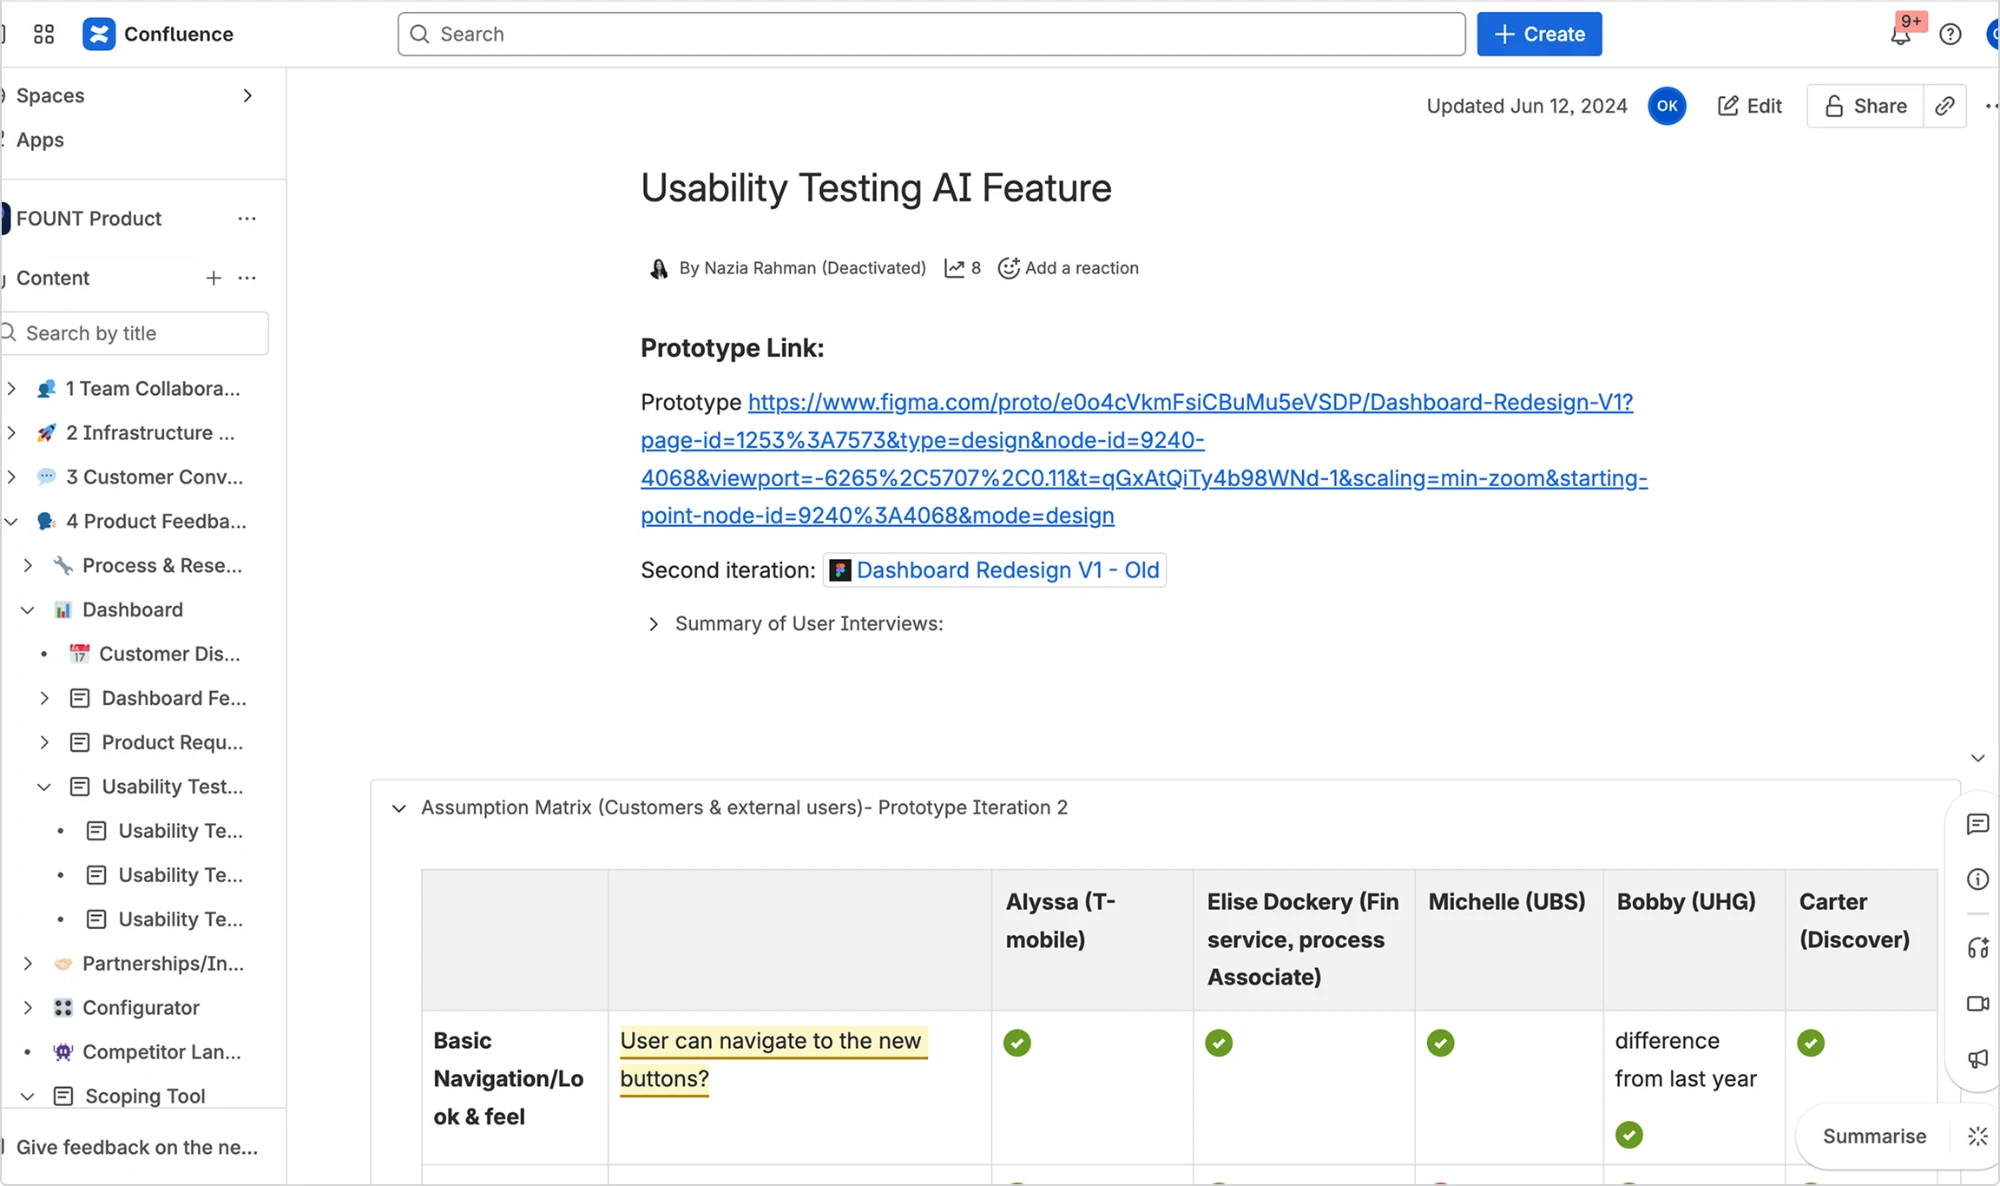Click the top Search field

(931, 34)
